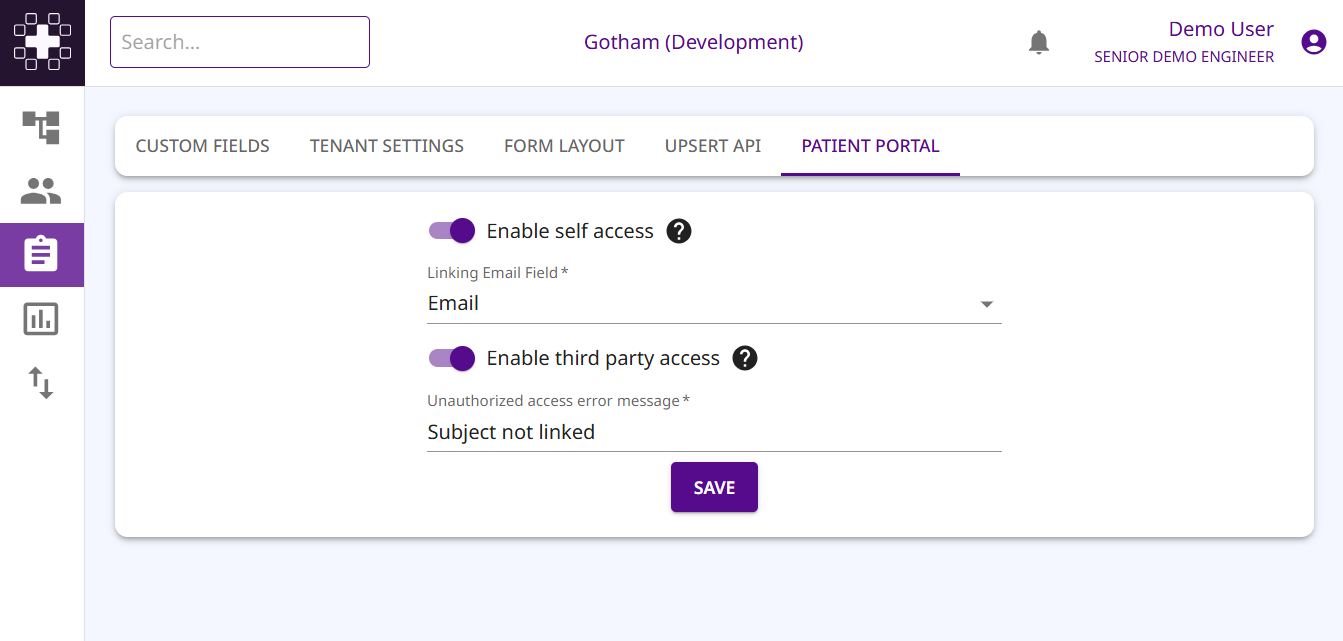Open the people/users sidebar icon

[41, 191]
